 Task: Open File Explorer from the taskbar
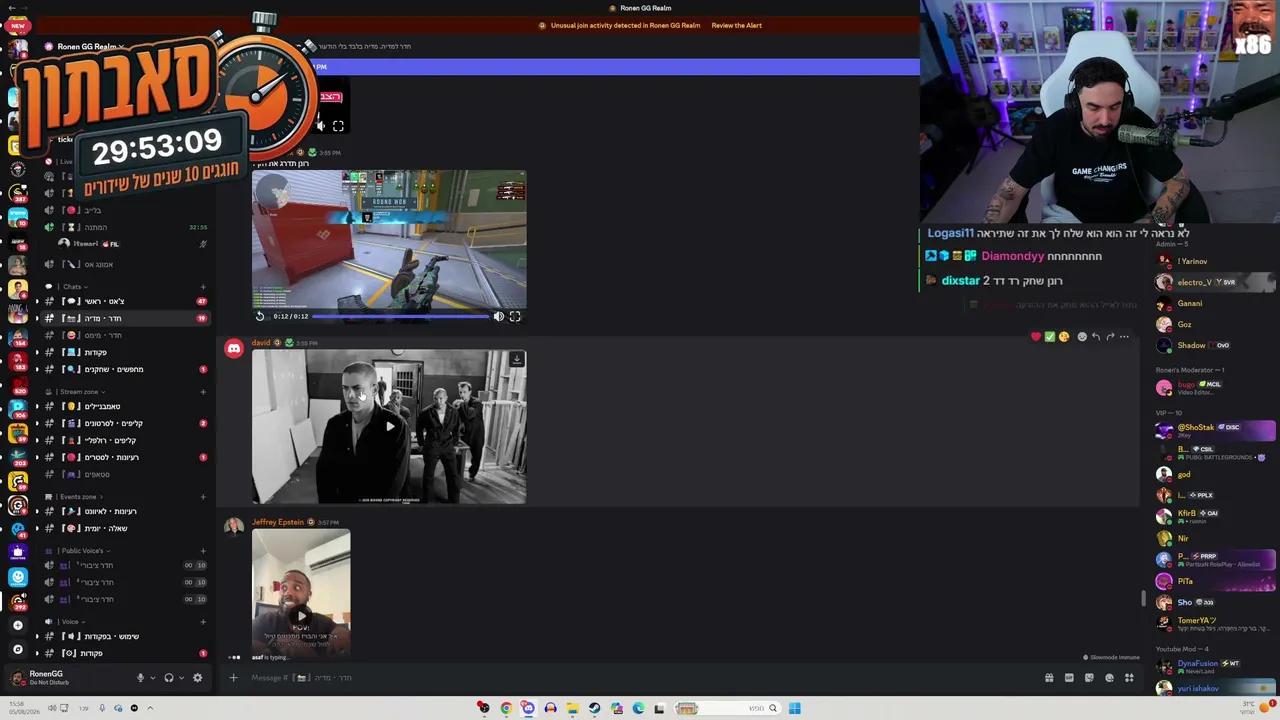(572, 708)
